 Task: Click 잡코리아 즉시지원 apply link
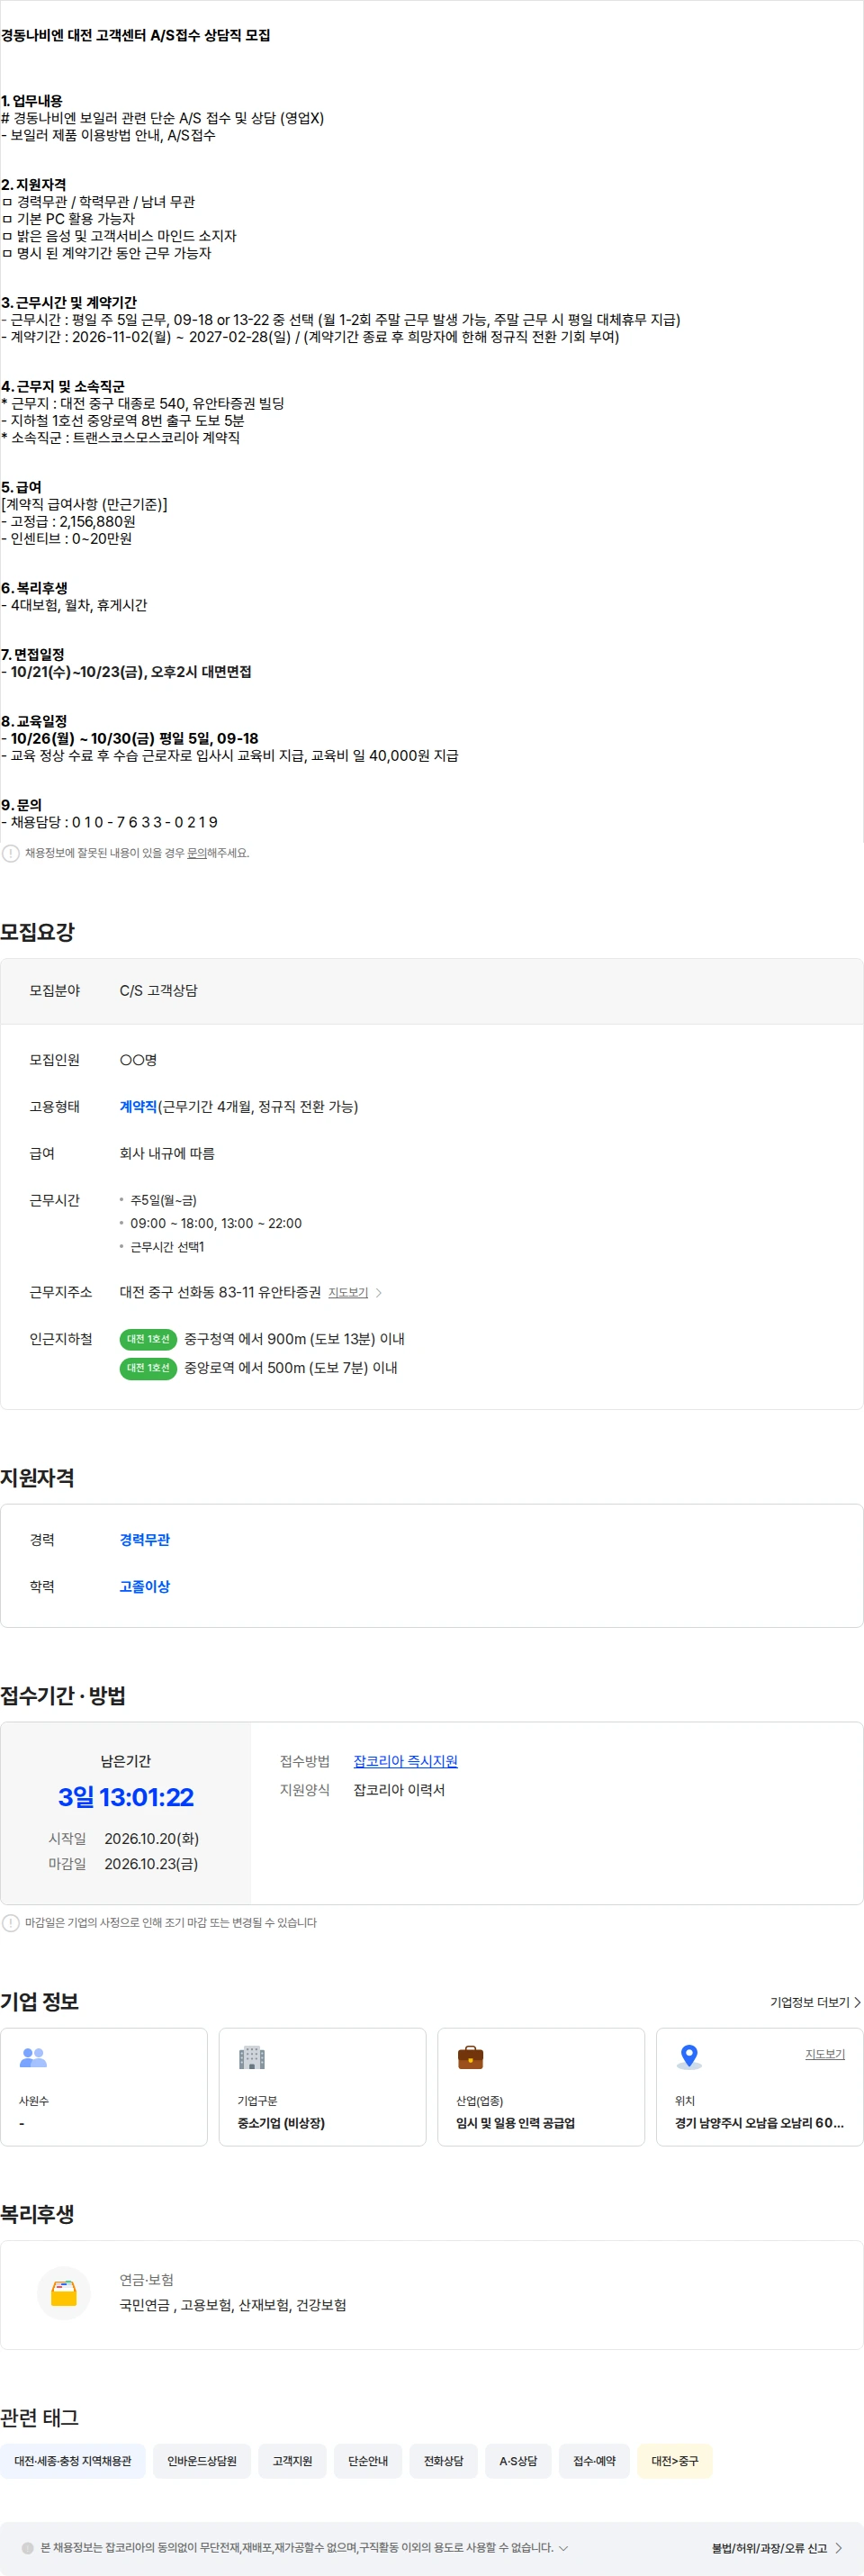[x=405, y=1761]
